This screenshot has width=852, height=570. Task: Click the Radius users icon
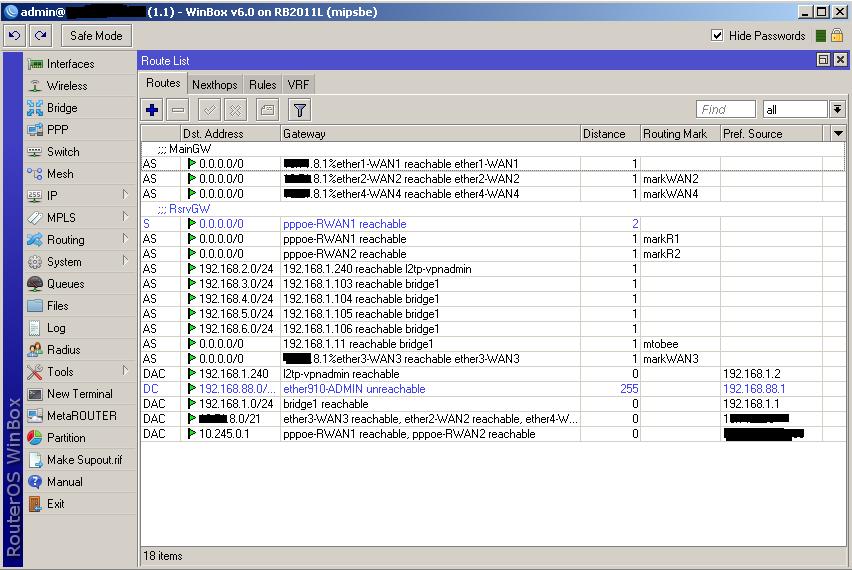tap(35, 350)
